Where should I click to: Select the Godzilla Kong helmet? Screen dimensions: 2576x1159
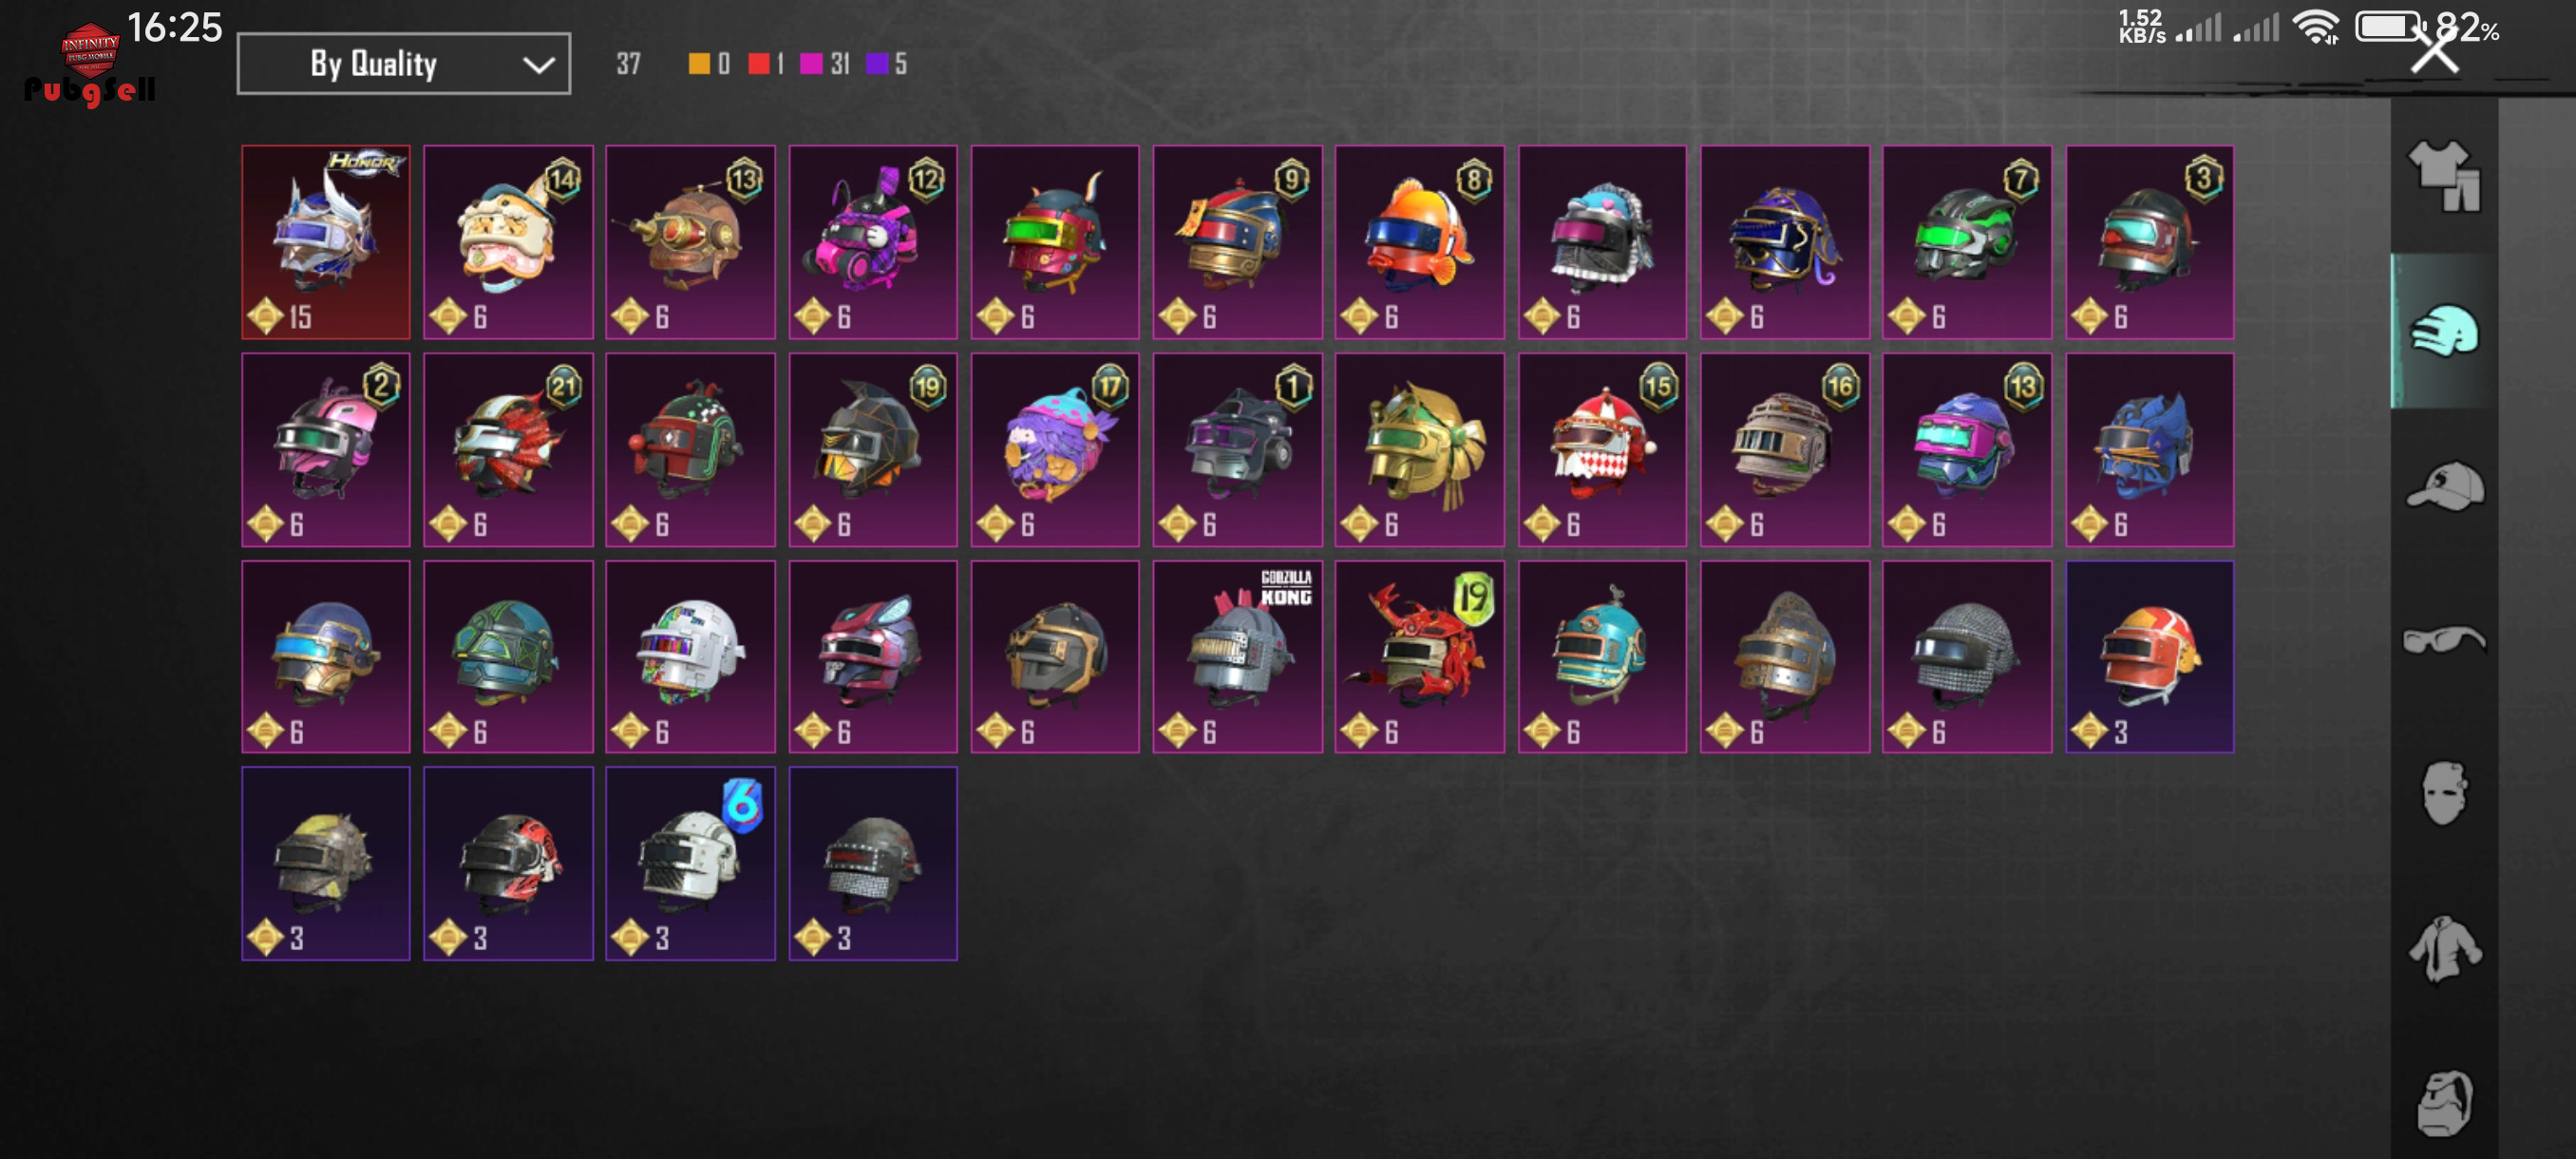(1237, 656)
